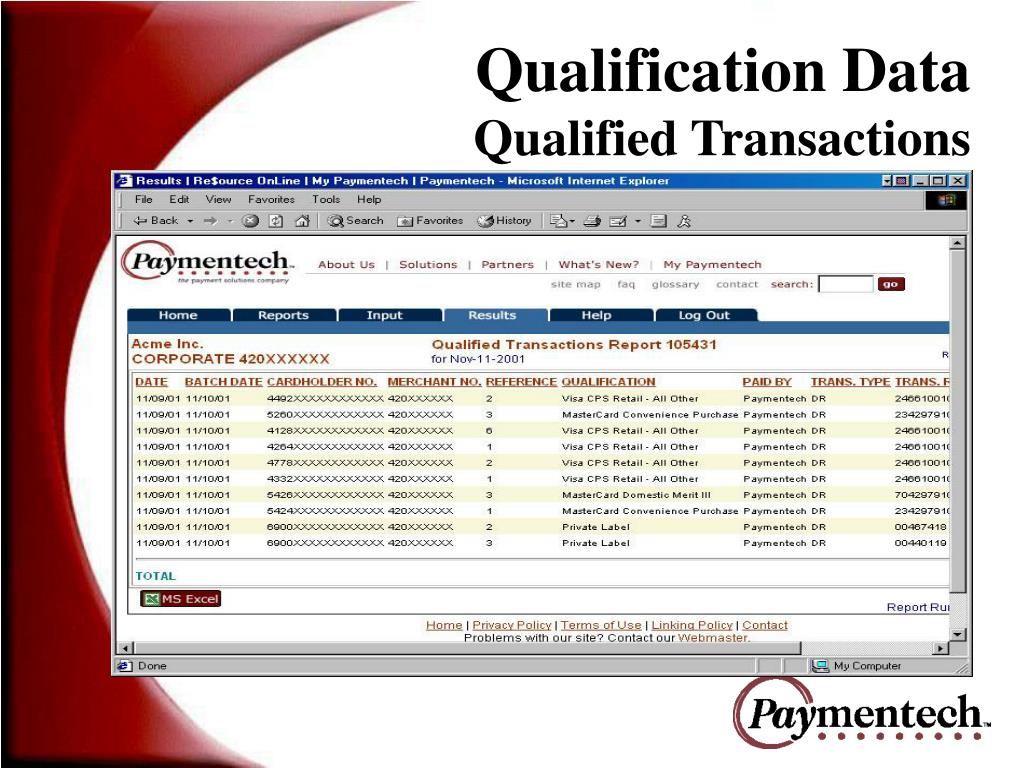Open the Help menu in the menu bar
1024x768 pixels.
click(368, 199)
